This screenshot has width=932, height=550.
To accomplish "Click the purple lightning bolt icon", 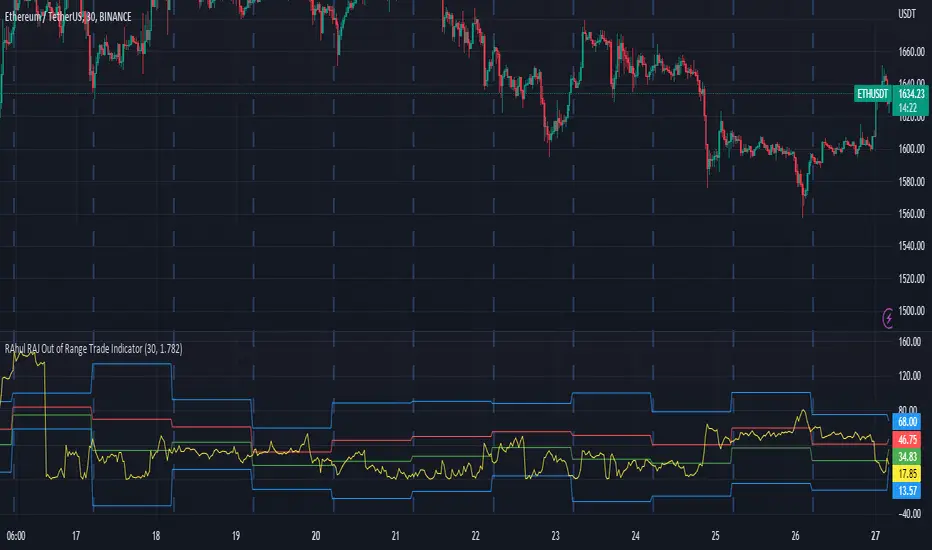I will [888, 318].
